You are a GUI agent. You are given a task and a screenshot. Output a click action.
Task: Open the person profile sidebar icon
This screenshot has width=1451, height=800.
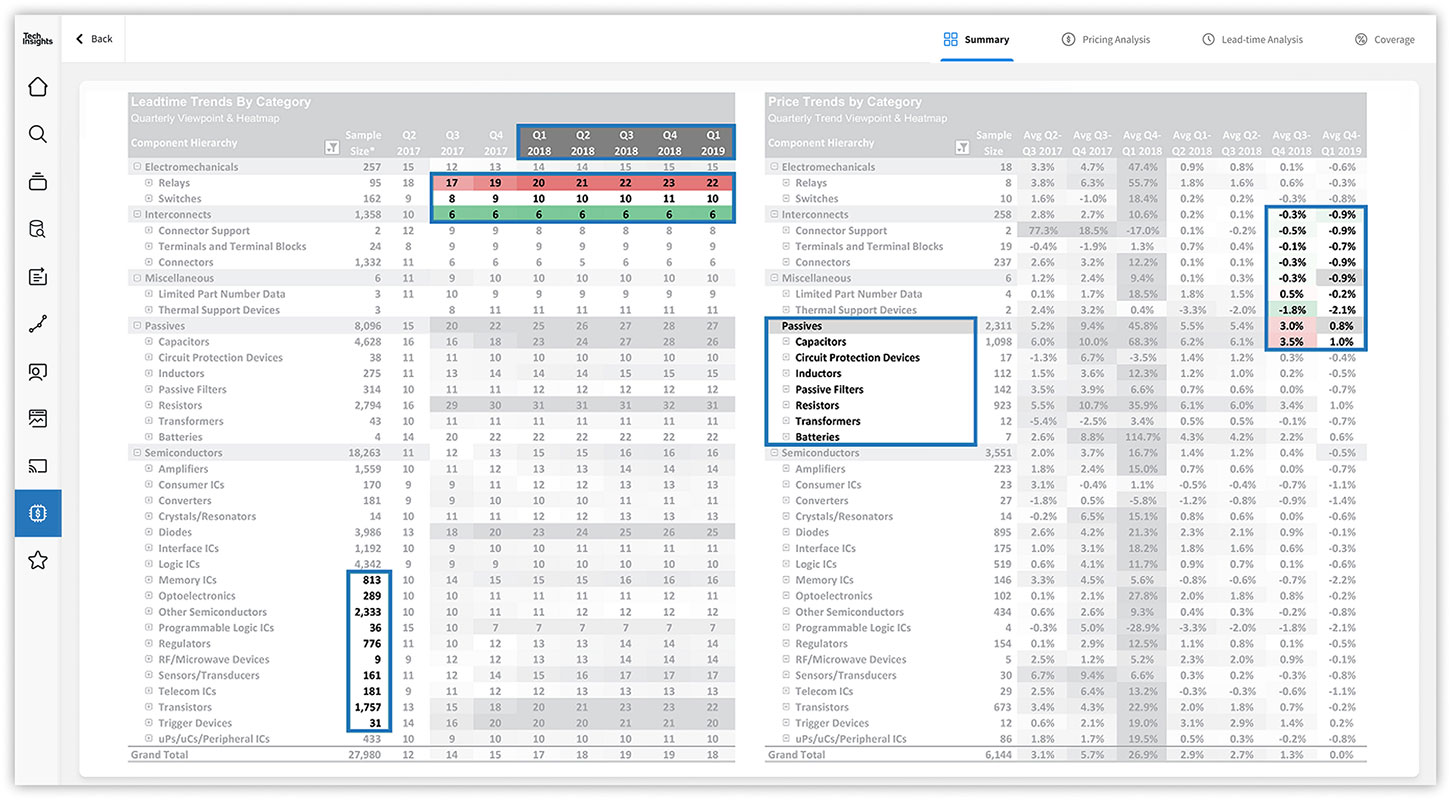tap(38, 372)
